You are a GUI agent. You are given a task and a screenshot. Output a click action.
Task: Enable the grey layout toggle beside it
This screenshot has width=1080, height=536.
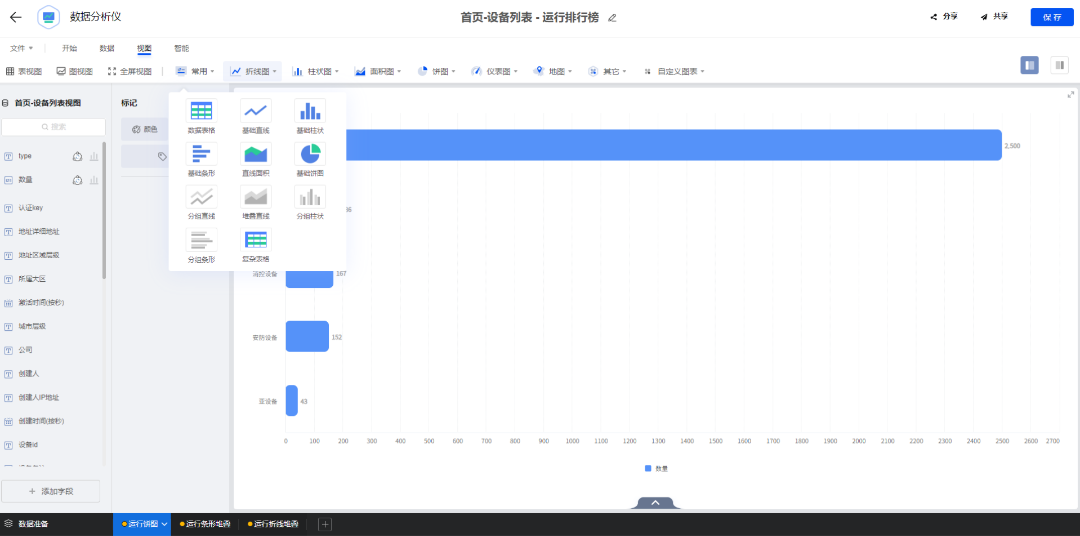(1059, 65)
